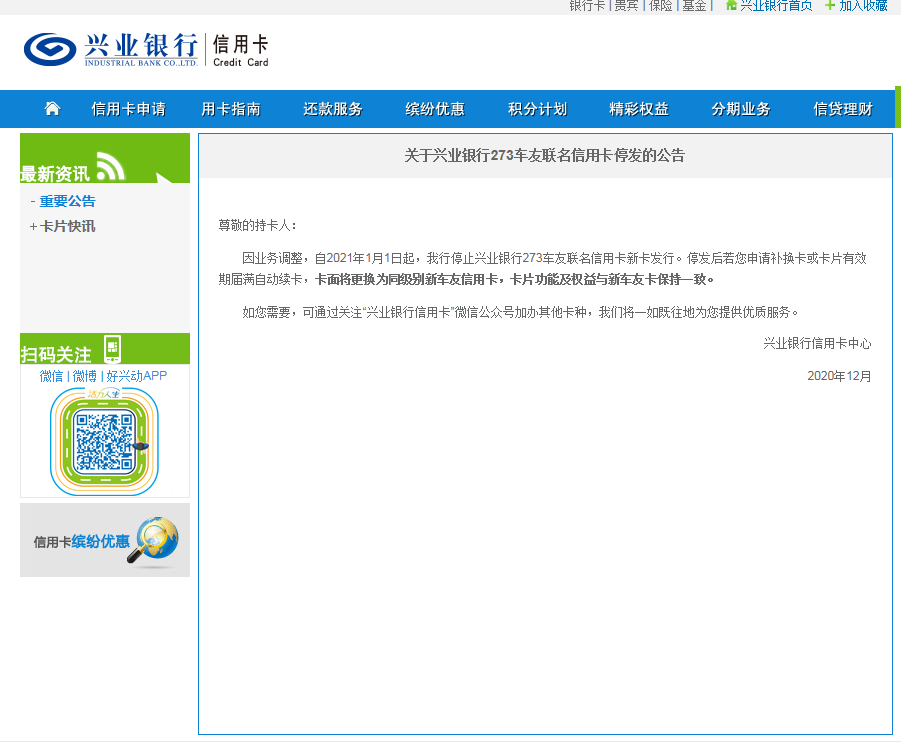Image resolution: width=901 pixels, height=742 pixels.
Task: Click the 最新资讯 sidebar header
Action: [x=105, y=158]
